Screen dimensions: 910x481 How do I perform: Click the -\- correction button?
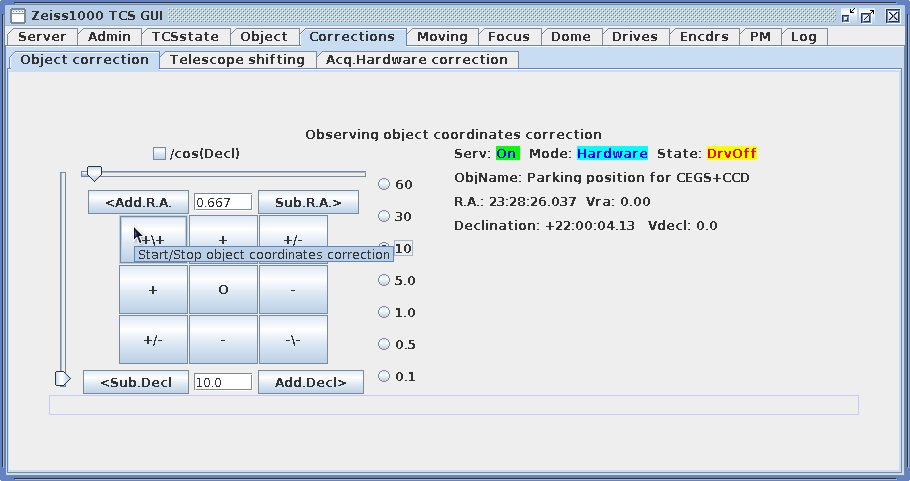pos(293,339)
